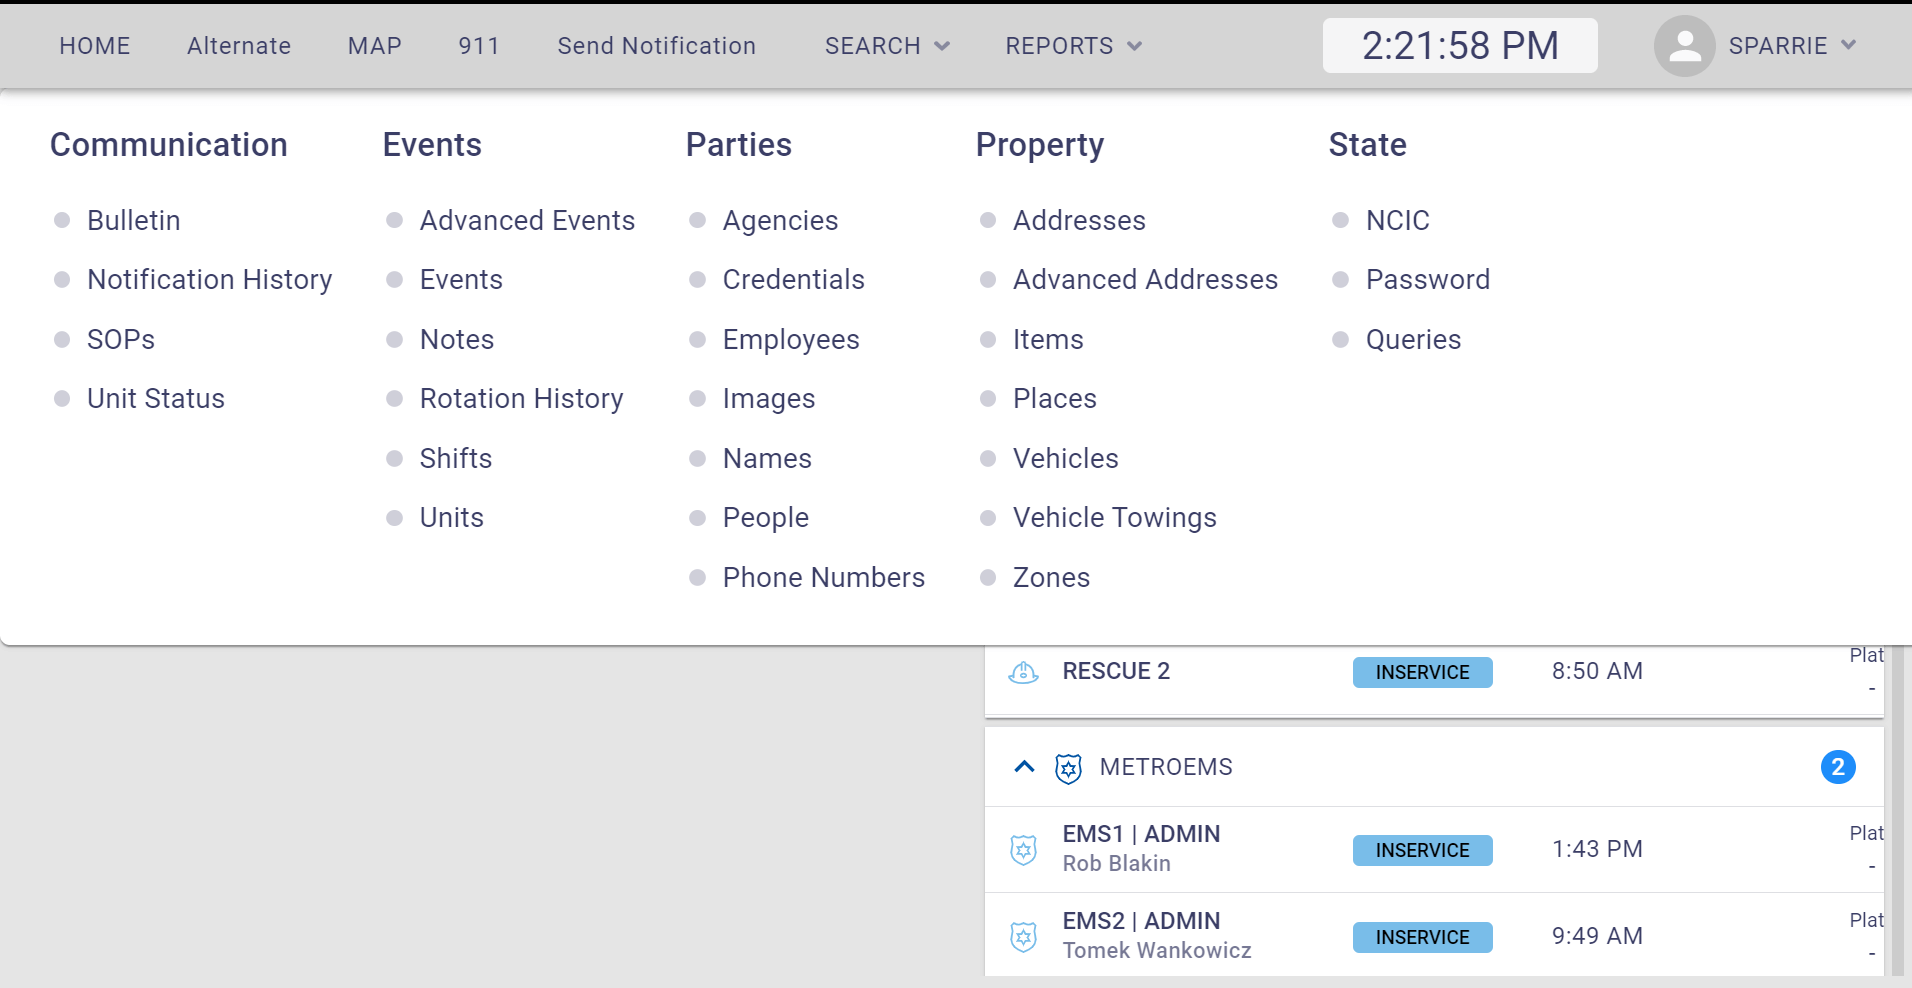Viewport: 1912px width, 988px height.
Task: Open the MAP page
Action: (375, 46)
